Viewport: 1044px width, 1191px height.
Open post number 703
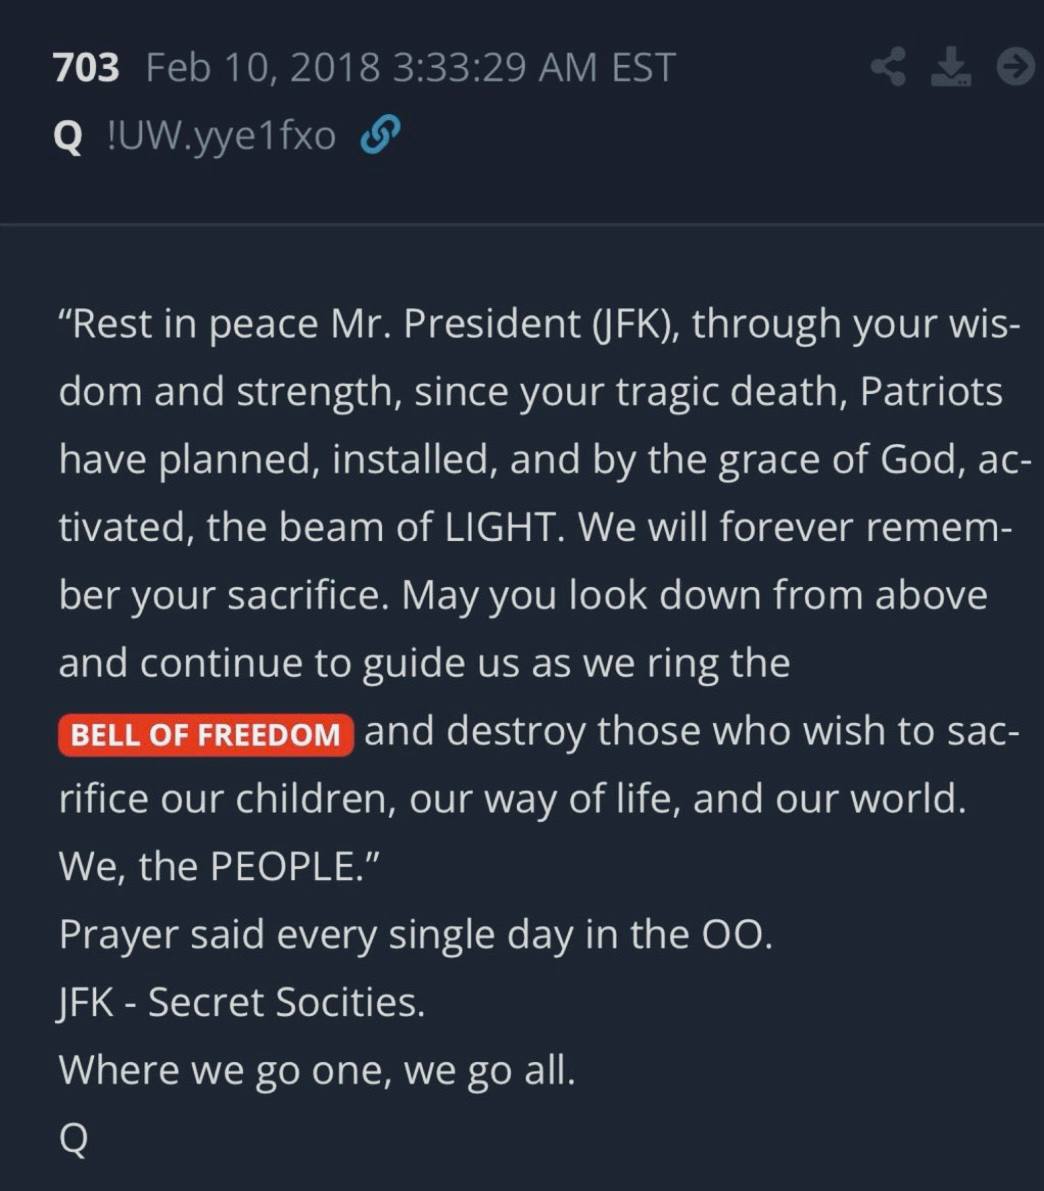pyautogui.click(x=86, y=68)
